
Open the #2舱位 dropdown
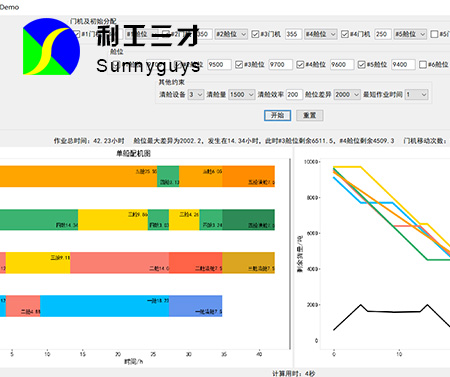[231, 34]
